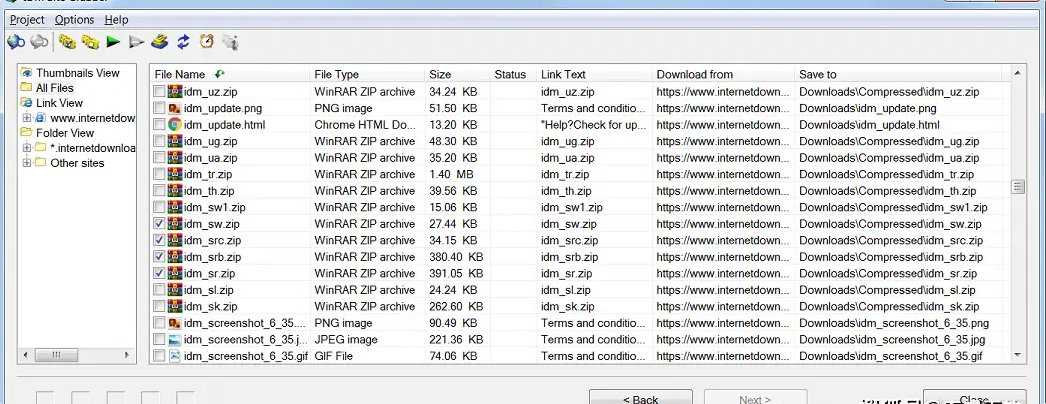
Task: Check the idm_ua.zip checkbox
Action: [159, 158]
